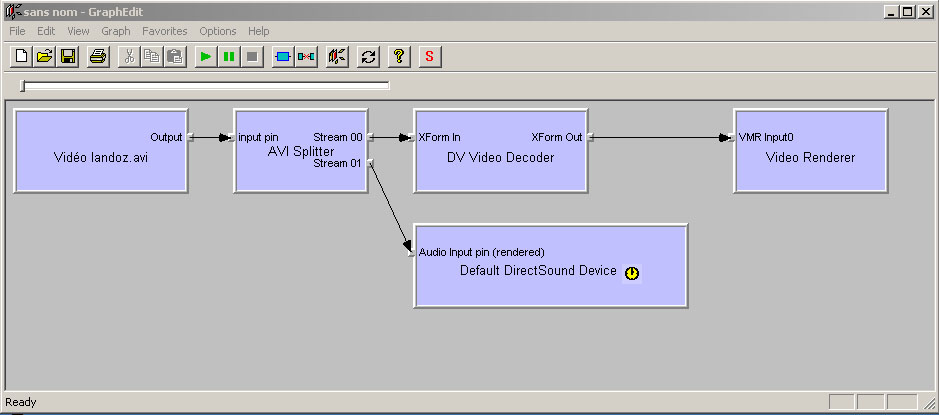Click the New graph toolbar icon

(22, 57)
